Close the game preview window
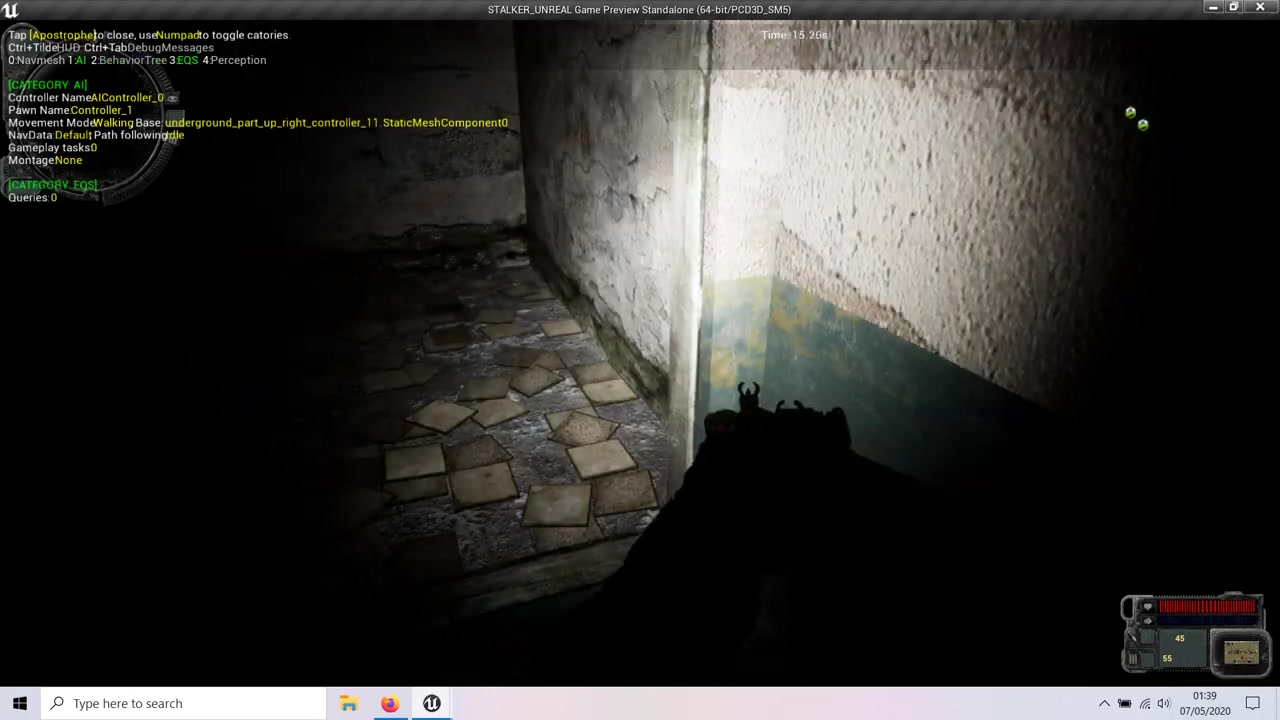This screenshot has height=720, width=1280. point(1261,8)
